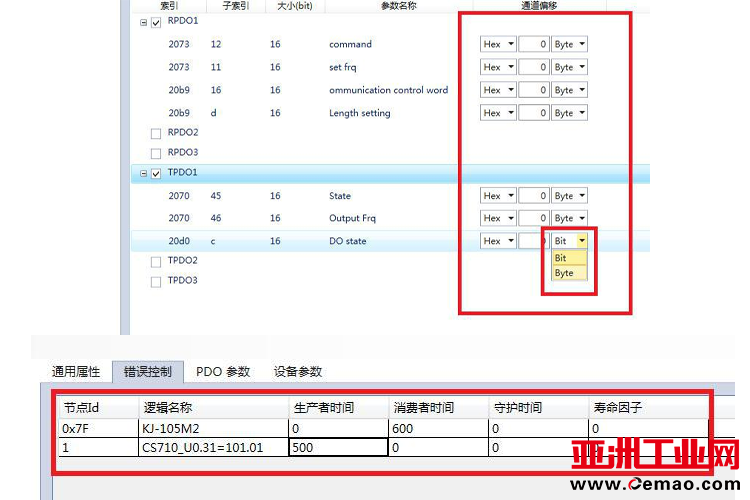Edit offset value for communication control word
The height and width of the screenshot is (500, 750).
coord(533,90)
